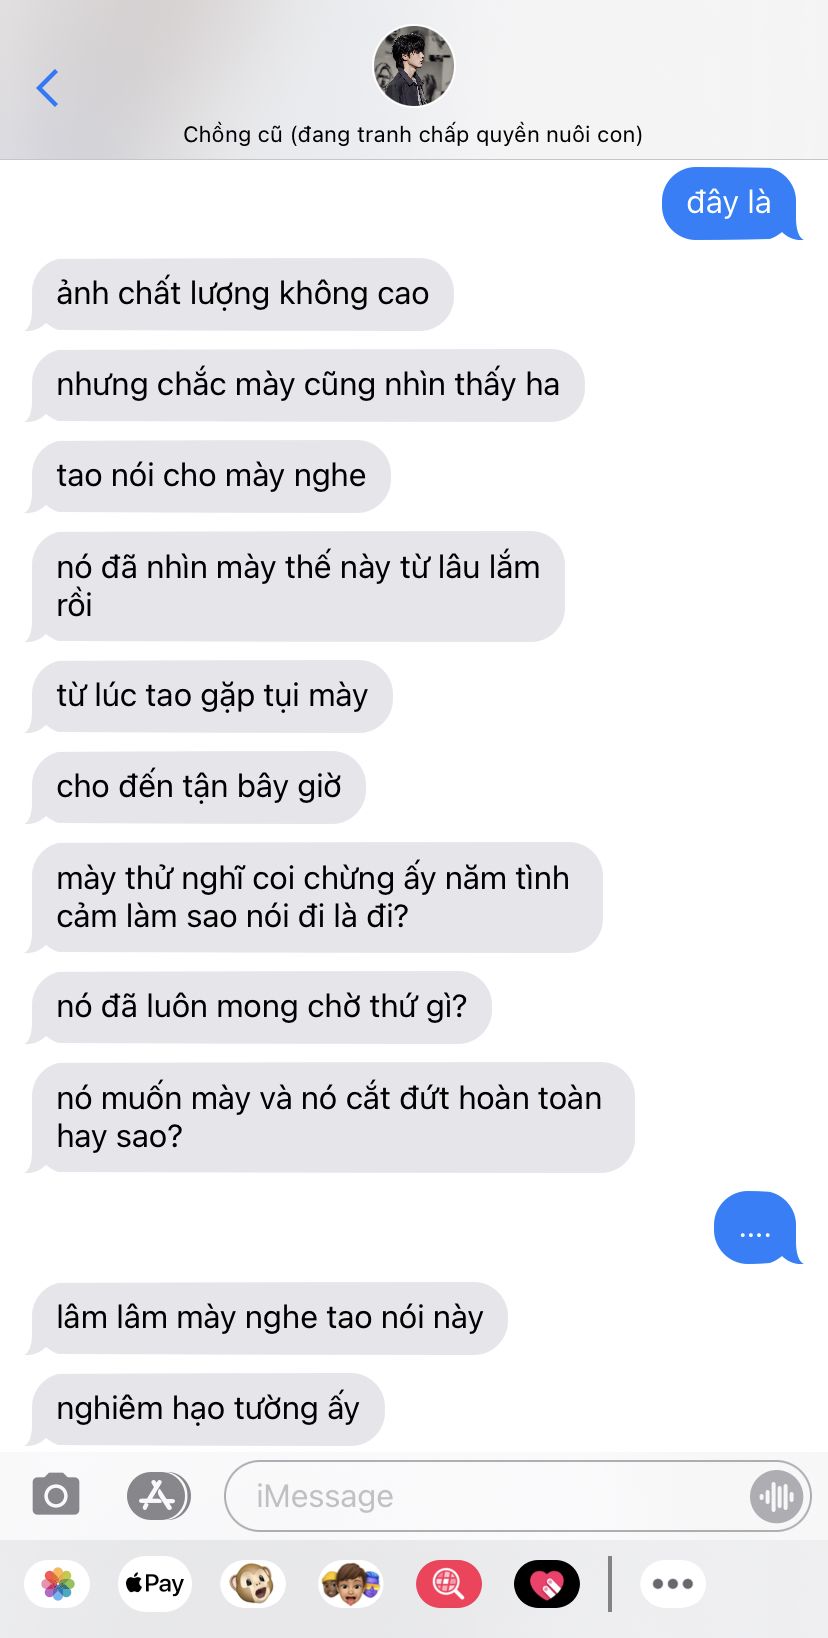Expand more apps with the three-dot button
The image size is (828, 1638).
(x=673, y=1583)
